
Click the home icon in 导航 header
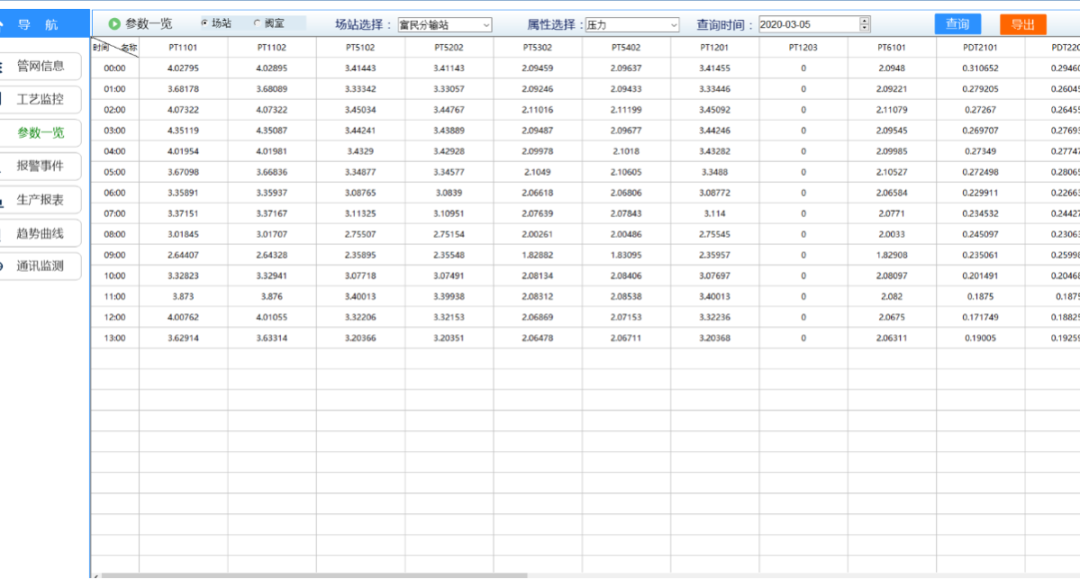coord(2,25)
